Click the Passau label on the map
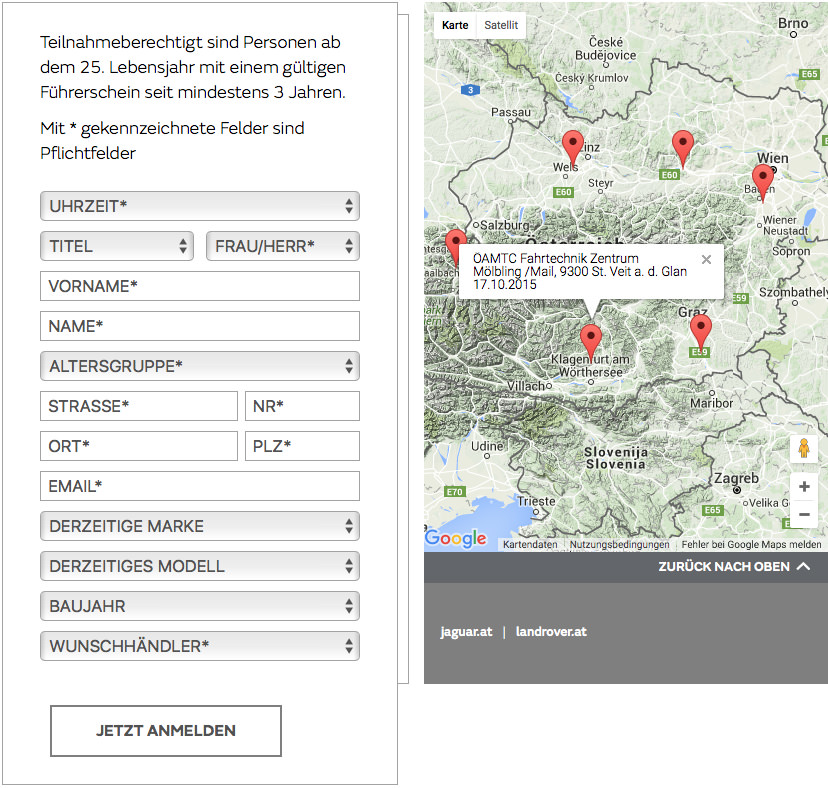This screenshot has width=828, height=788. tap(511, 112)
